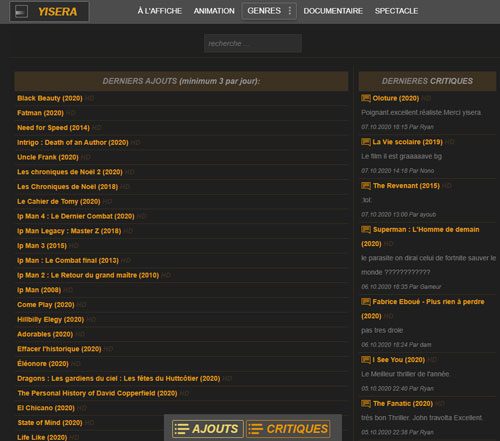Image resolution: width=500 pixels, height=441 pixels.
Task: Expand the GENRES dropdown menu
Action: (x=269, y=11)
